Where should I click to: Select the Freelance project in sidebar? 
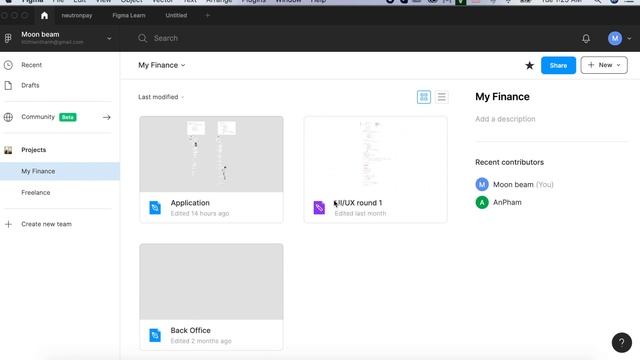coord(36,192)
